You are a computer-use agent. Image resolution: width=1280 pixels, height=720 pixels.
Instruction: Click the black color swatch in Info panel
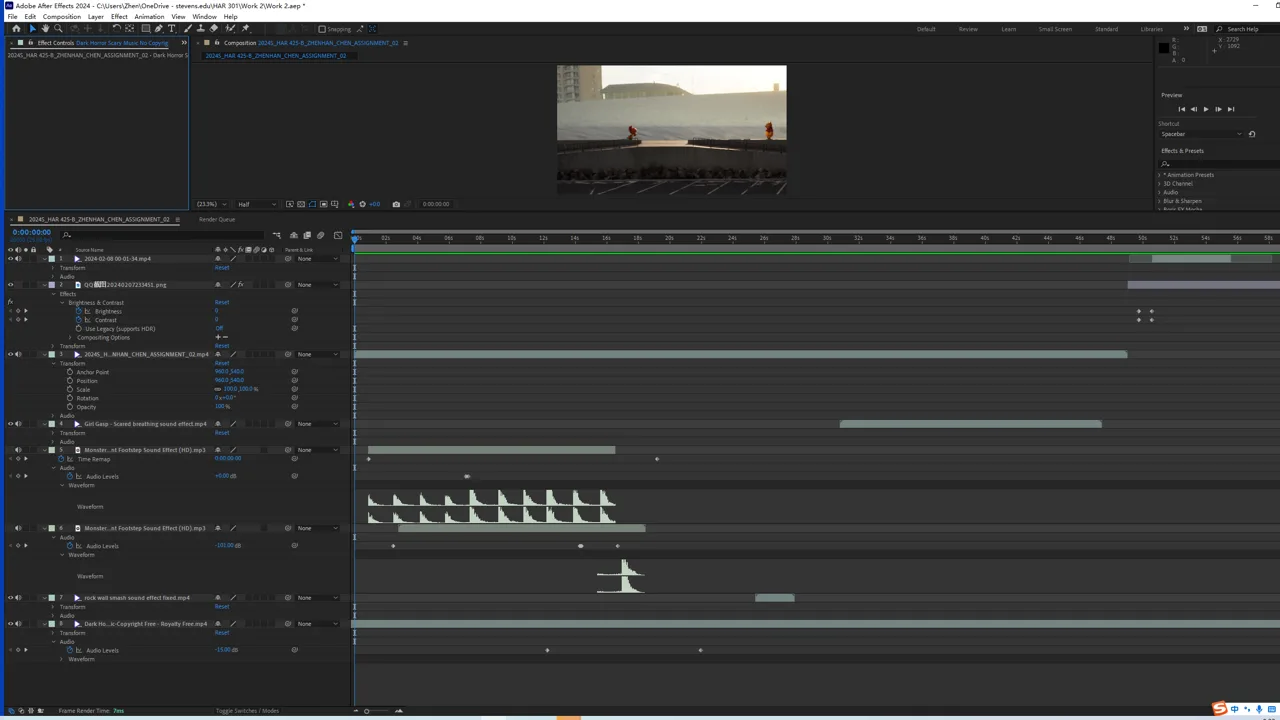[x=1163, y=48]
